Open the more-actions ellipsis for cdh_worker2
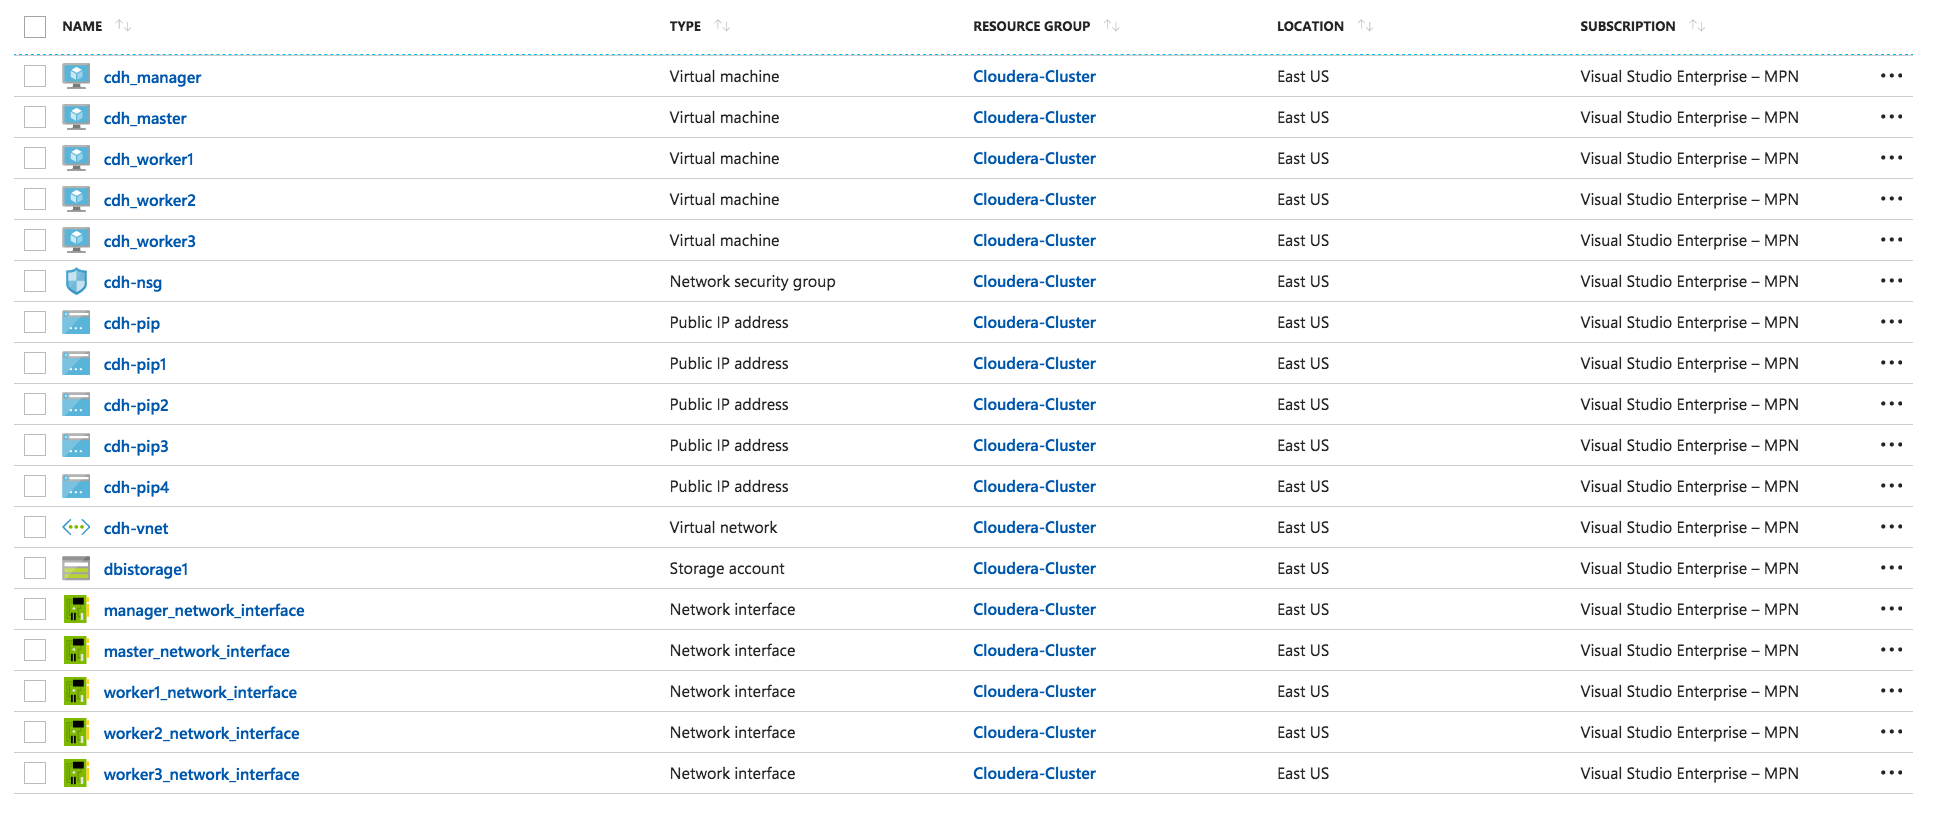 coord(1891,199)
